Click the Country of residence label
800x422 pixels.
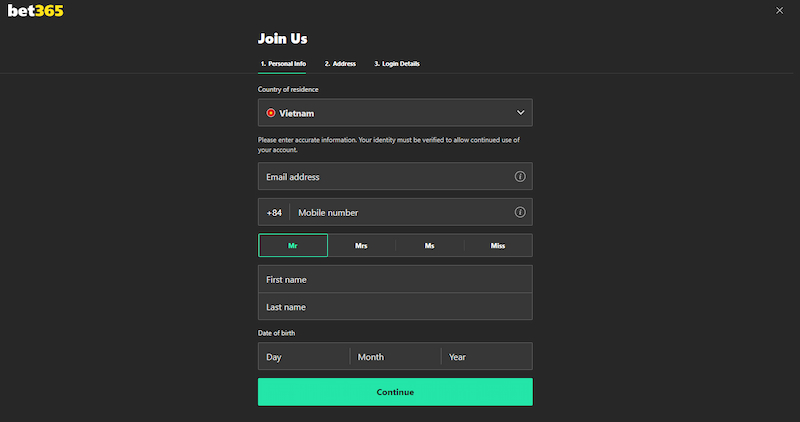point(288,89)
